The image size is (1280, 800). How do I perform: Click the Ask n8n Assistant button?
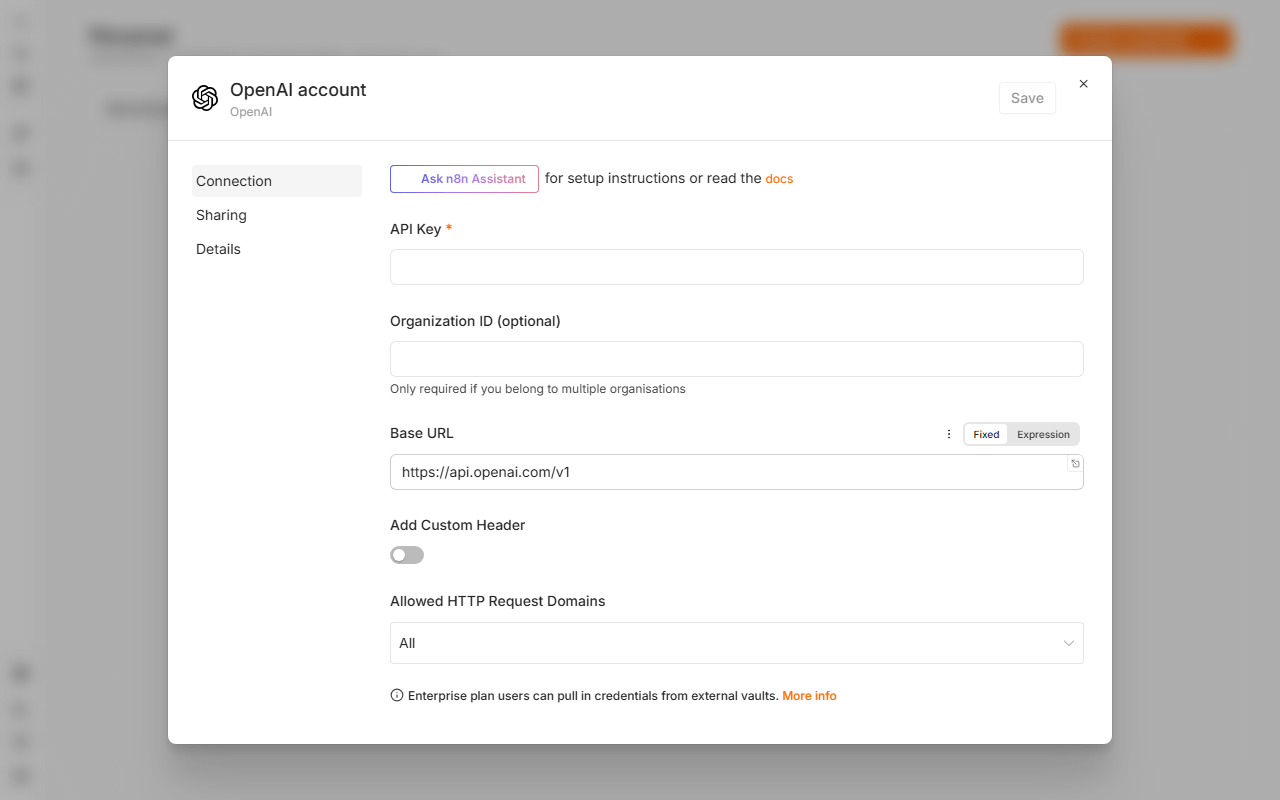464,179
